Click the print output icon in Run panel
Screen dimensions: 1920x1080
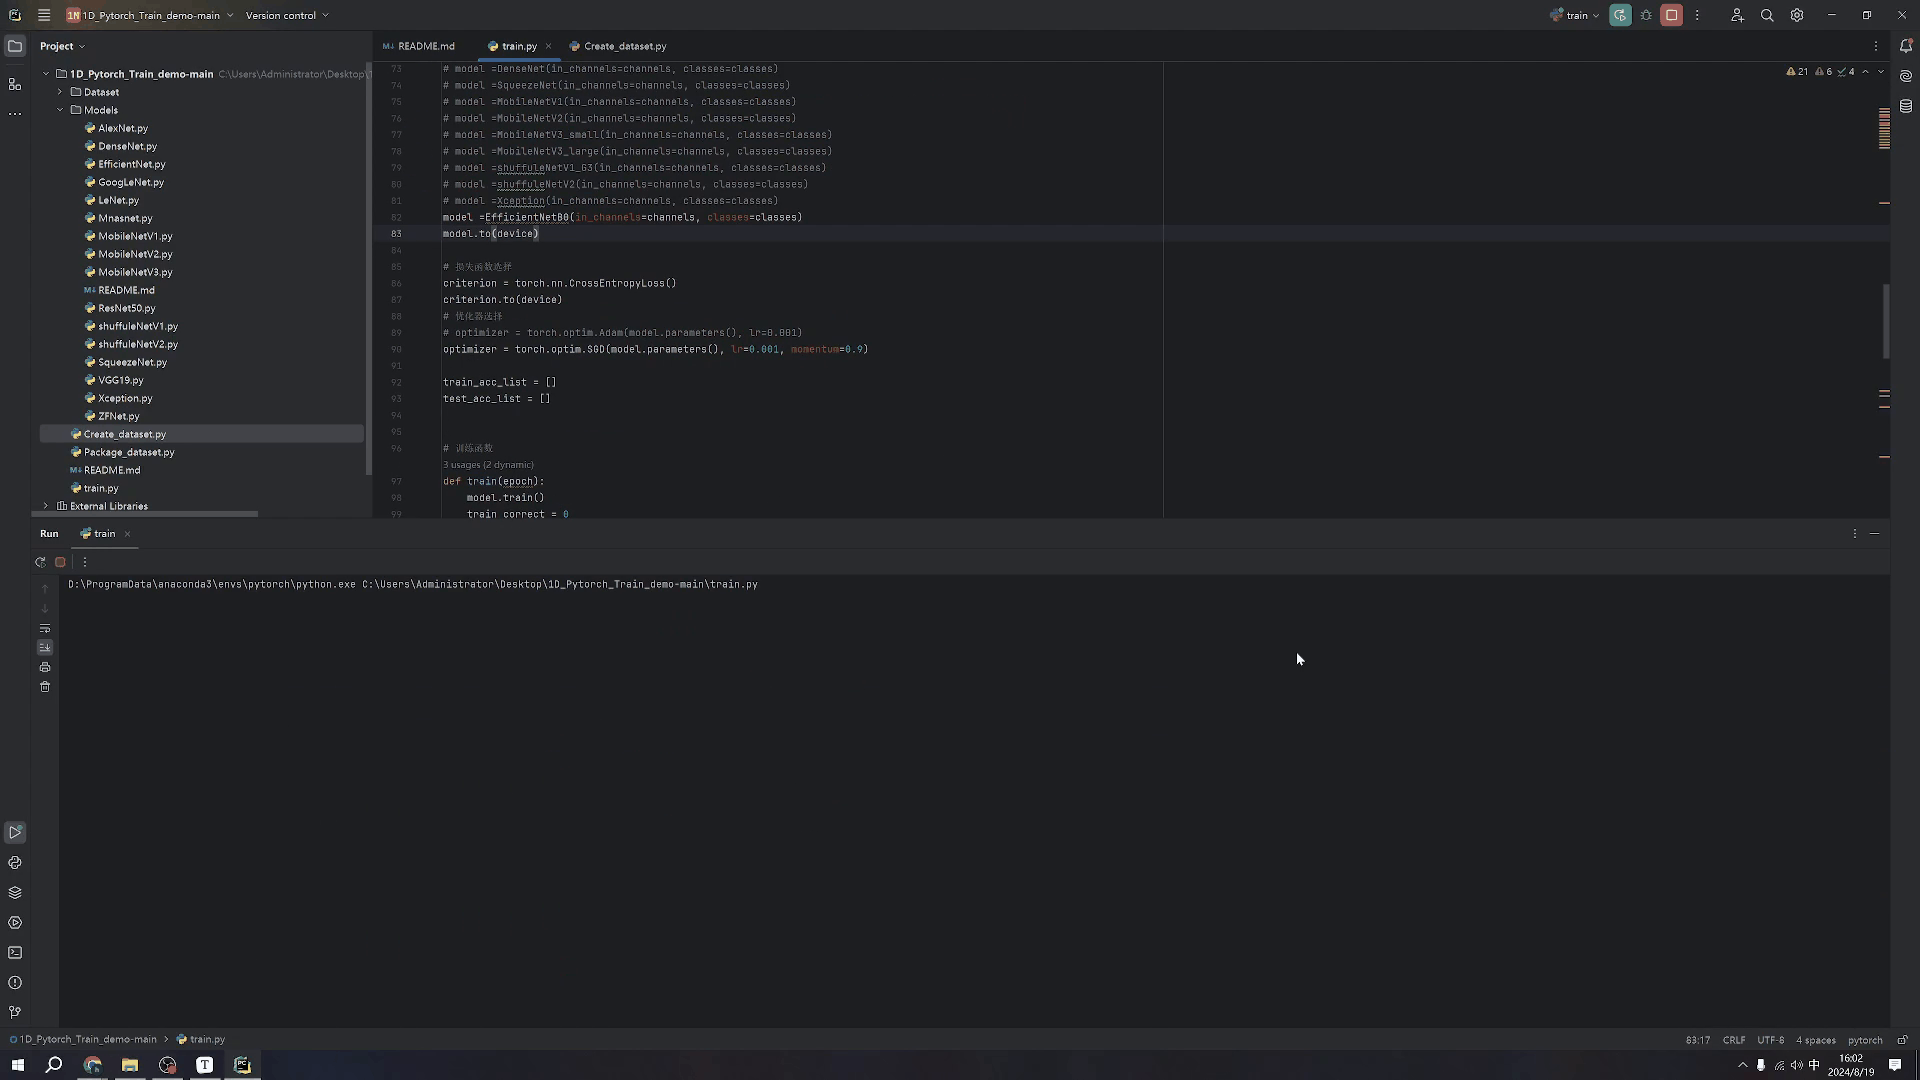coord(45,667)
